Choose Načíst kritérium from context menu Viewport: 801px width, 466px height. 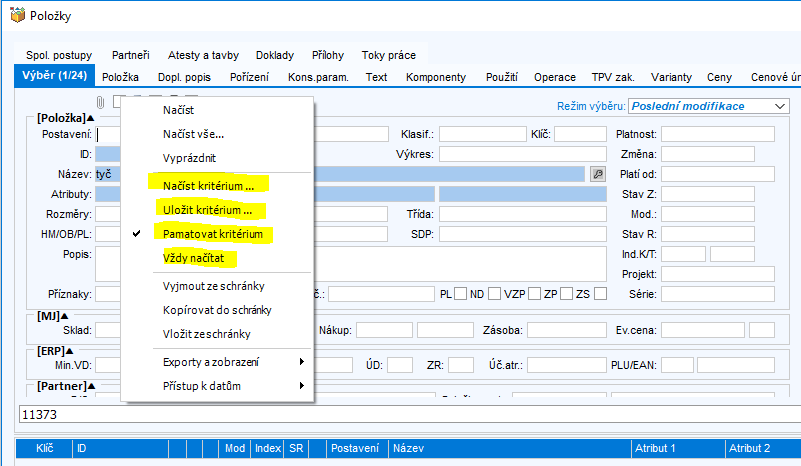[x=215, y=185]
